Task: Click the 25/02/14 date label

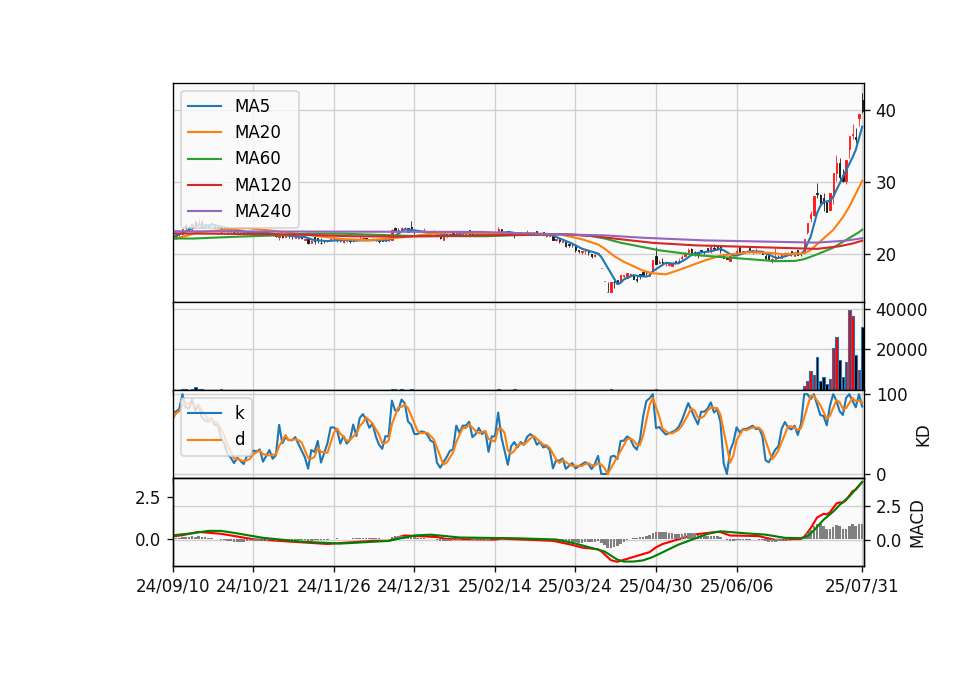Action: pyautogui.click(x=495, y=586)
